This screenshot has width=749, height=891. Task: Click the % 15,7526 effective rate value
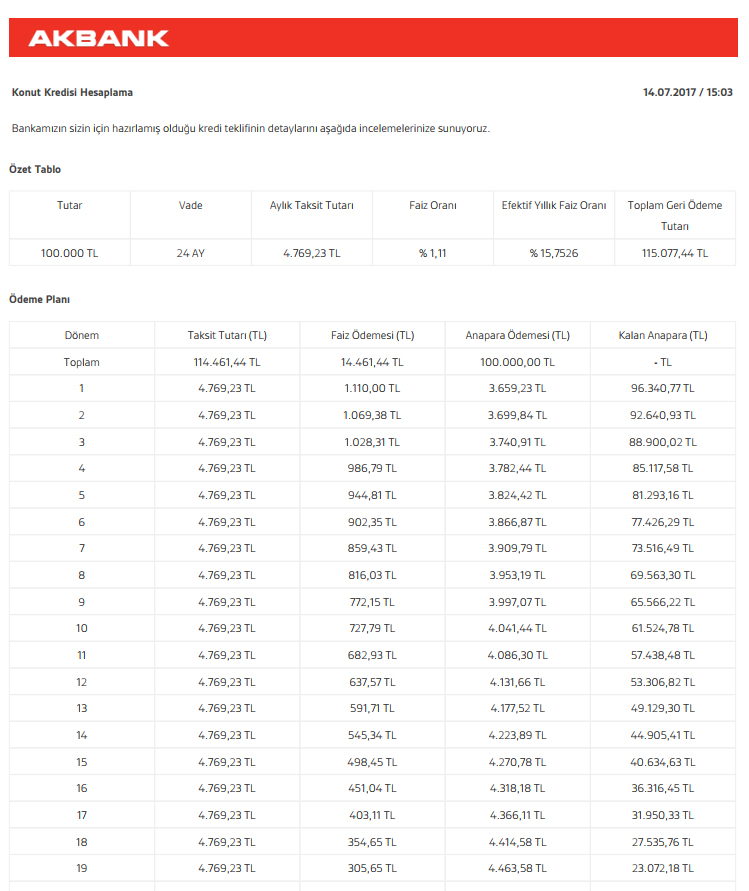click(x=553, y=253)
